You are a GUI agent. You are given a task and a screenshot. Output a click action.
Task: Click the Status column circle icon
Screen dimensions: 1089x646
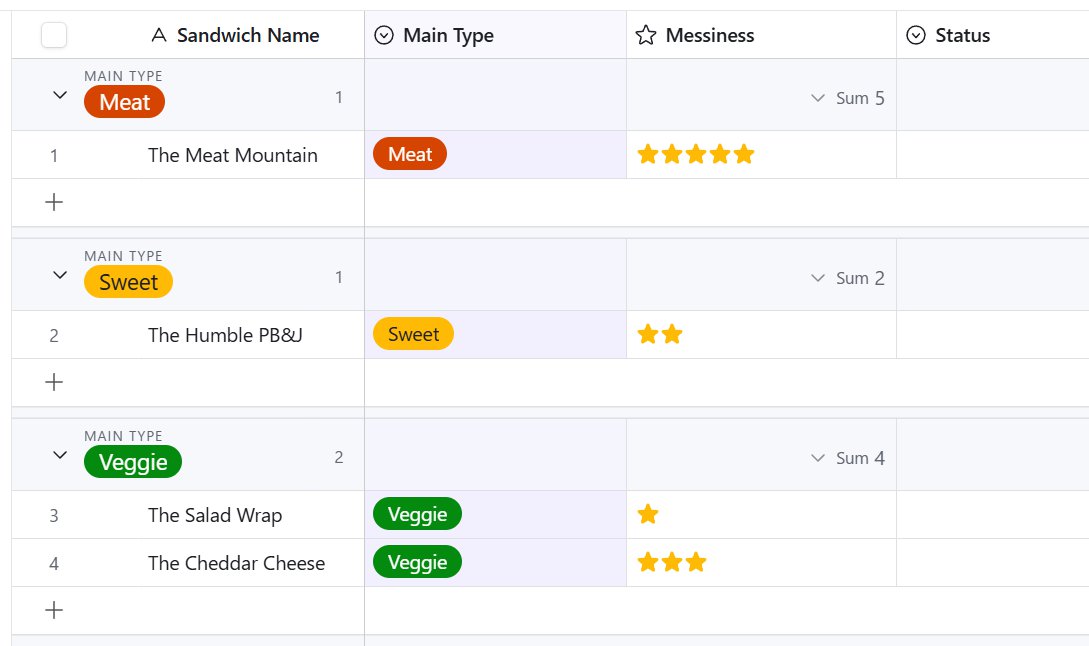pos(915,35)
